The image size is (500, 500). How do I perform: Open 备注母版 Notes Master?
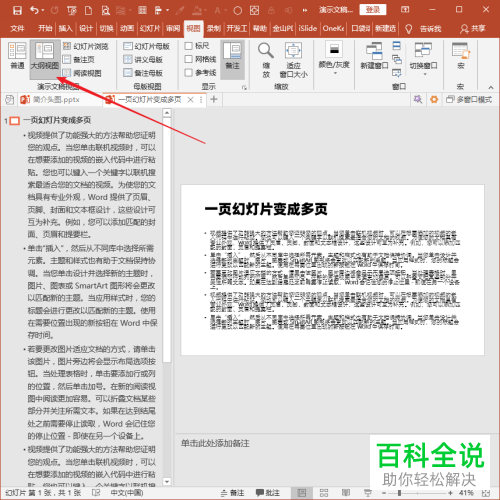143,73
